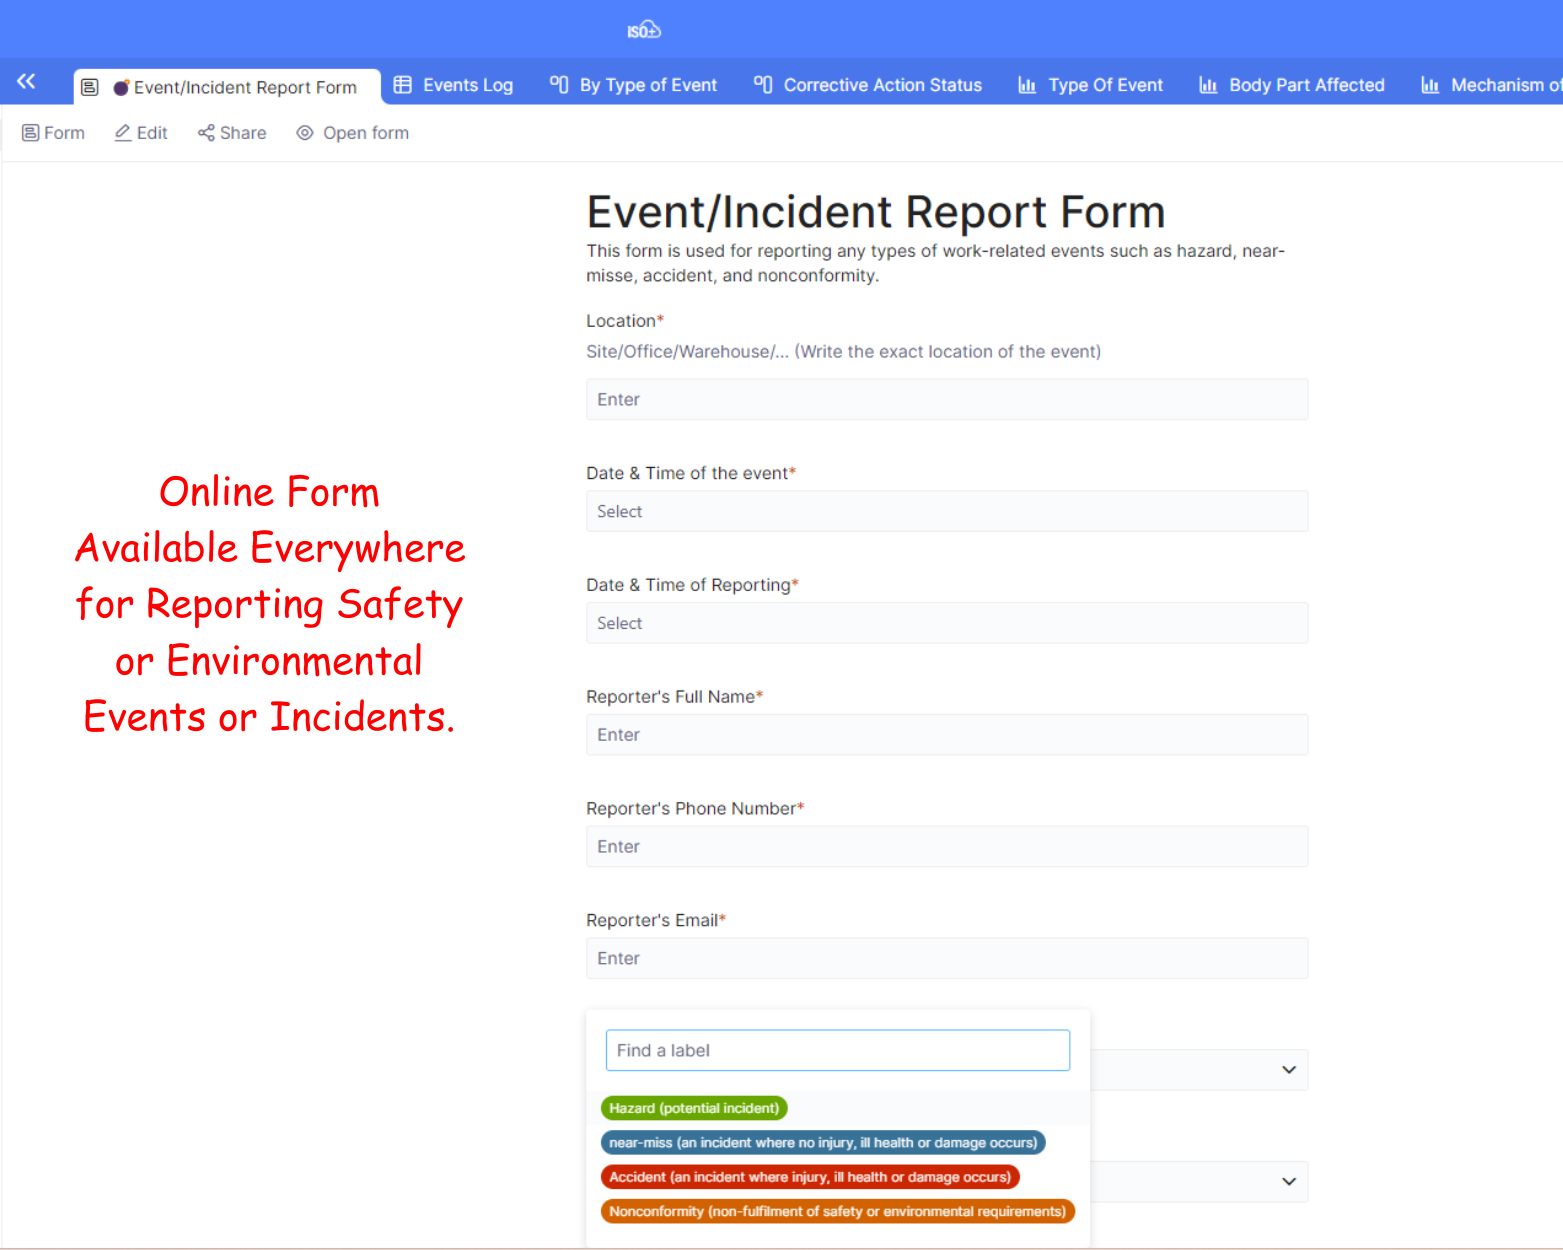Open Date & Time of the event selector
The image size is (1563, 1250).
[946, 511]
